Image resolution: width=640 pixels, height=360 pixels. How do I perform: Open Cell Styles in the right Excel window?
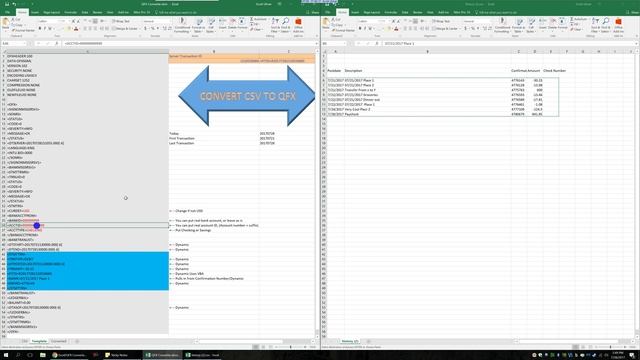tap(531, 25)
